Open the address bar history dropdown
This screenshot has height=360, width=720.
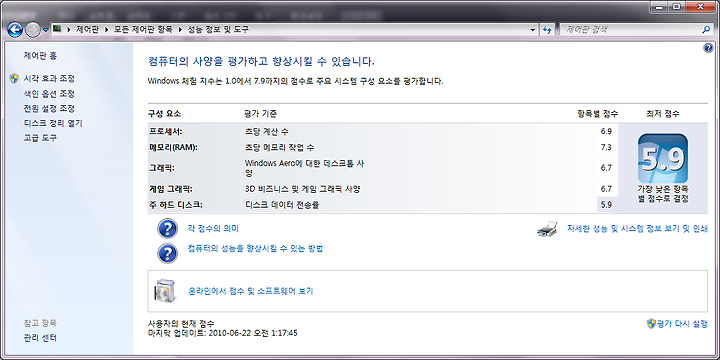[x=533, y=30]
